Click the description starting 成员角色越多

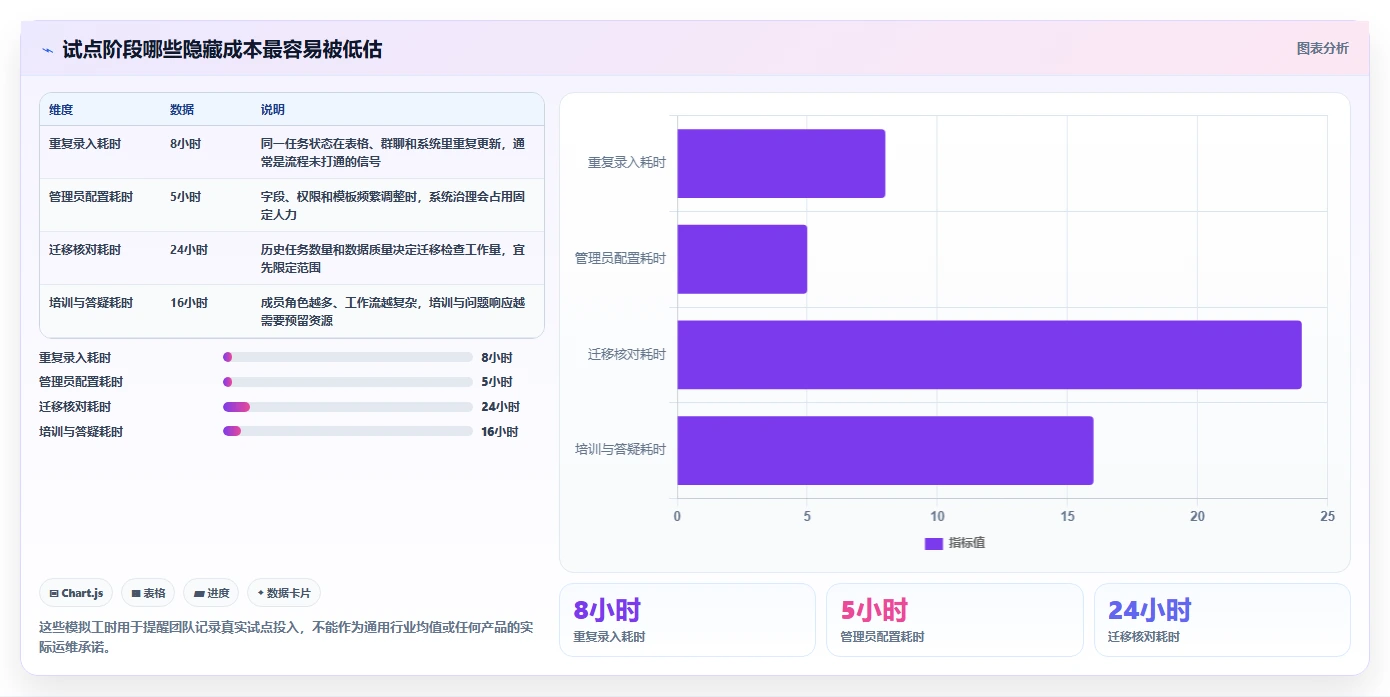(x=393, y=312)
